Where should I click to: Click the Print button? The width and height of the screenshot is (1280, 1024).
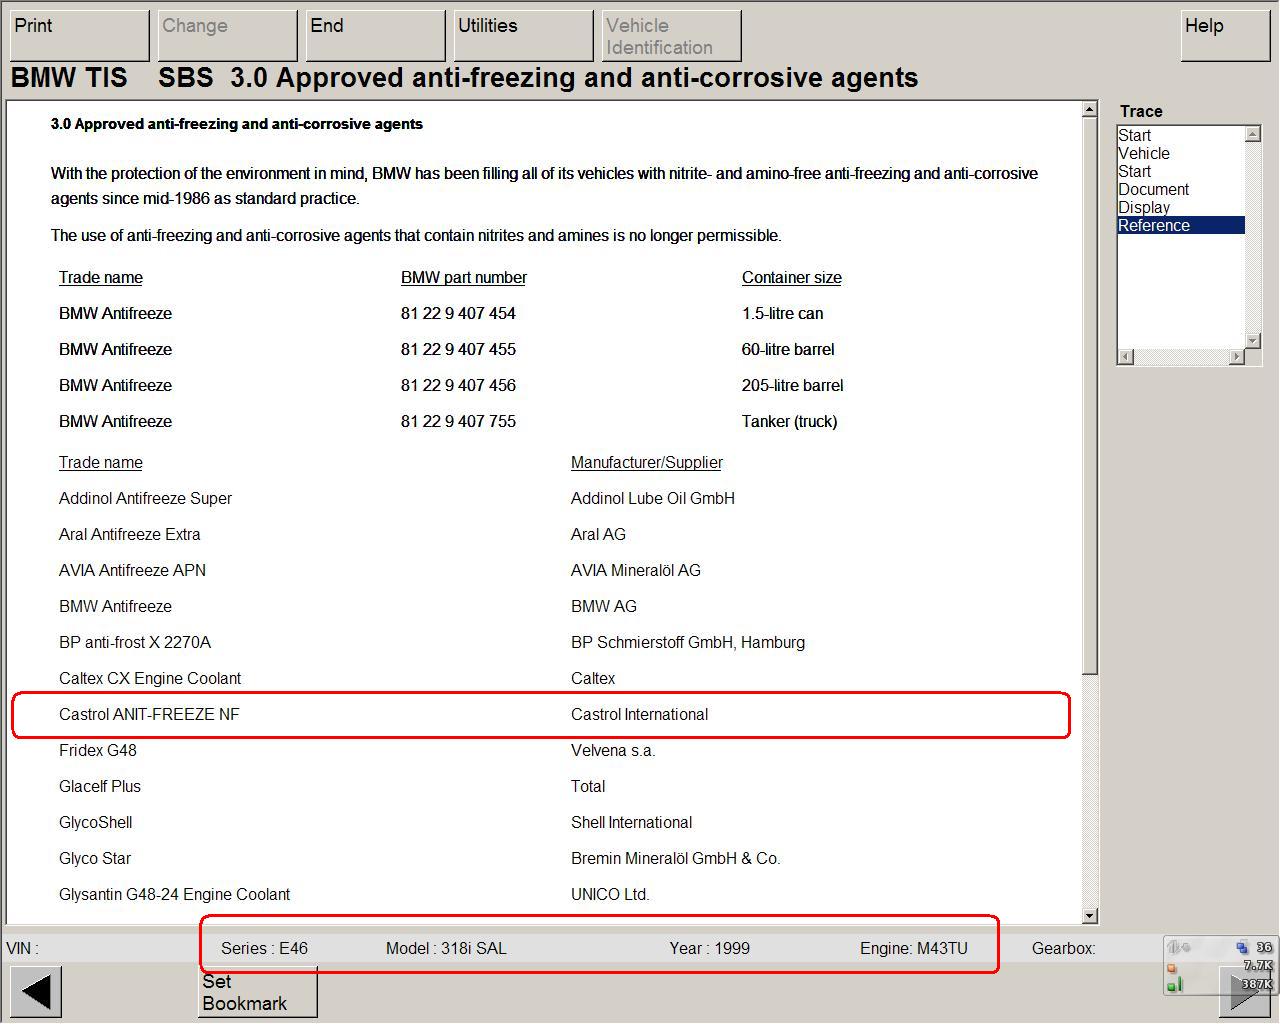79,36
